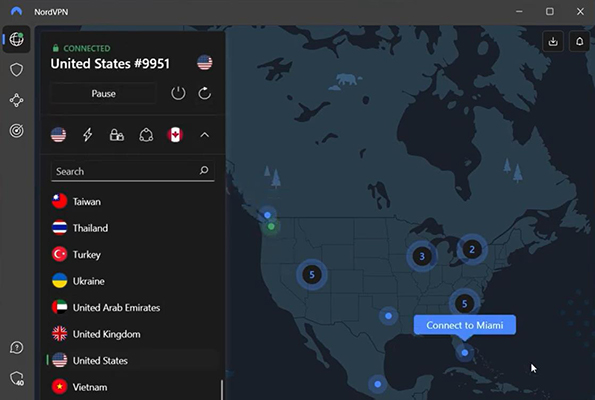Click the western US cluster of 5
This screenshot has width=595, height=400.
(312, 274)
